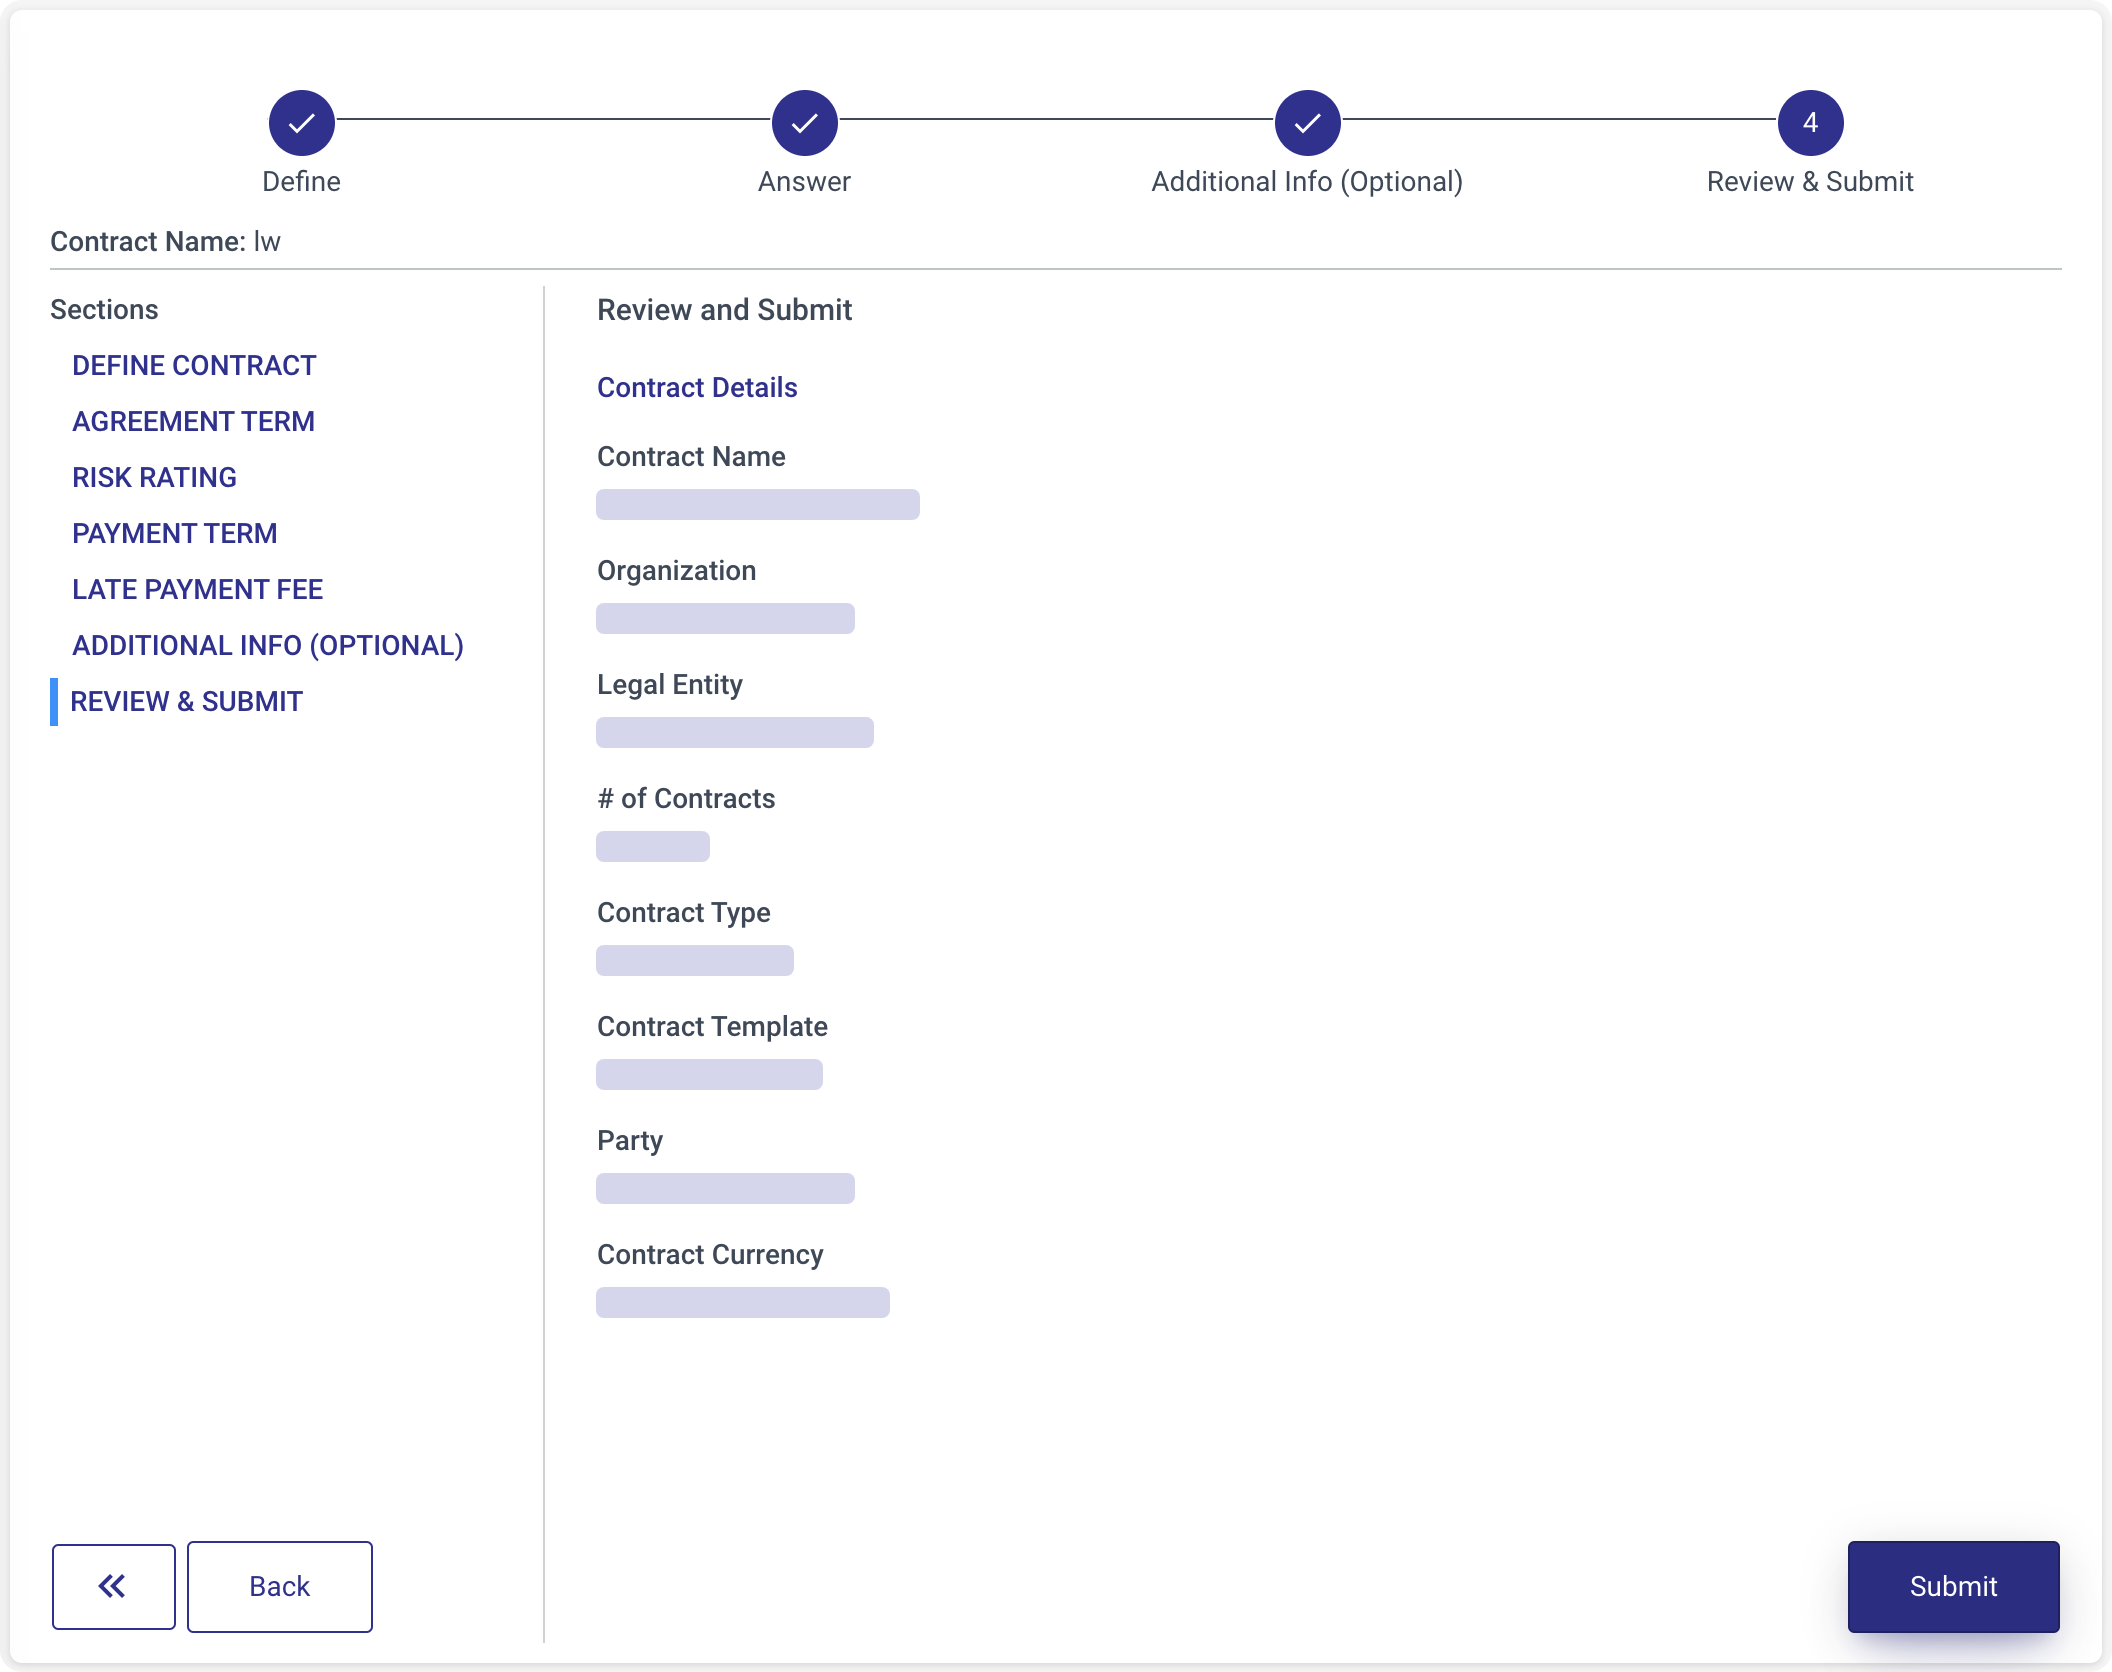Image resolution: width=2112 pixels, height=1672 pixels.
Task: Click the Define step checkmark icon
Action: point(301,122)
